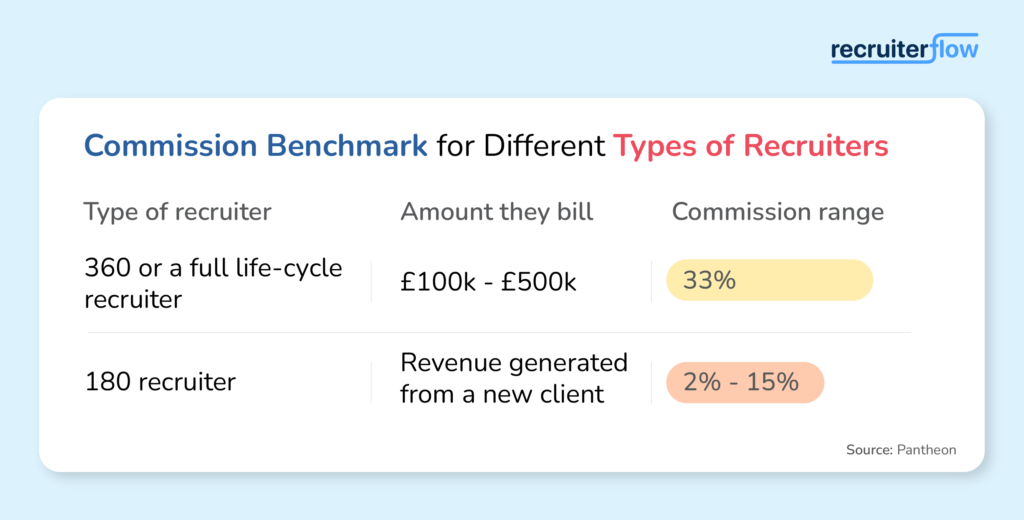
Task: Click the 2% - 15% text value
Action: click(741, 382)
